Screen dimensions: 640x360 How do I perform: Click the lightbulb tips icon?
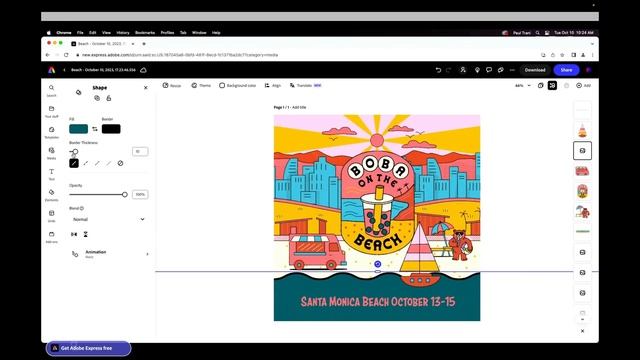[x=477, y=70]
